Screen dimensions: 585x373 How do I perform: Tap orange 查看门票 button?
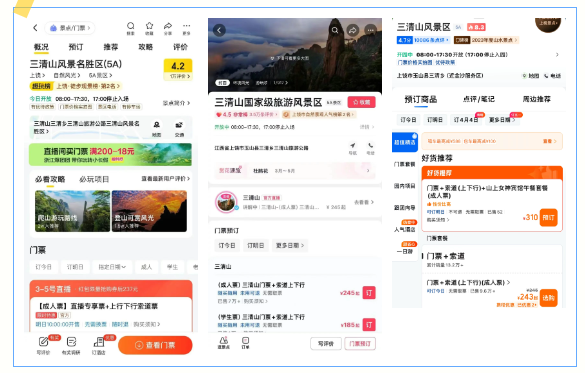pyautogui.click(x=155, y=345)
